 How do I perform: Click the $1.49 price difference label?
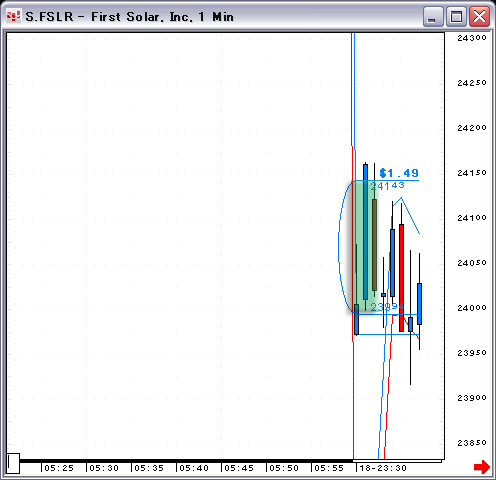coord(399,173)
